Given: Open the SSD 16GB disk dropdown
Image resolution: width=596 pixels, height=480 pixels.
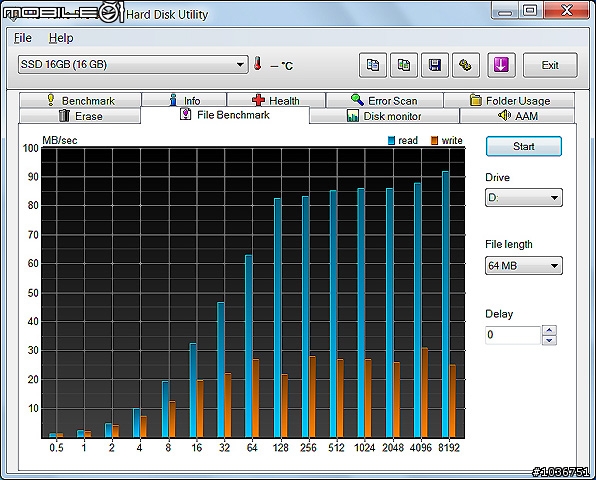Looking at the screenshot, I should [133, 65].
